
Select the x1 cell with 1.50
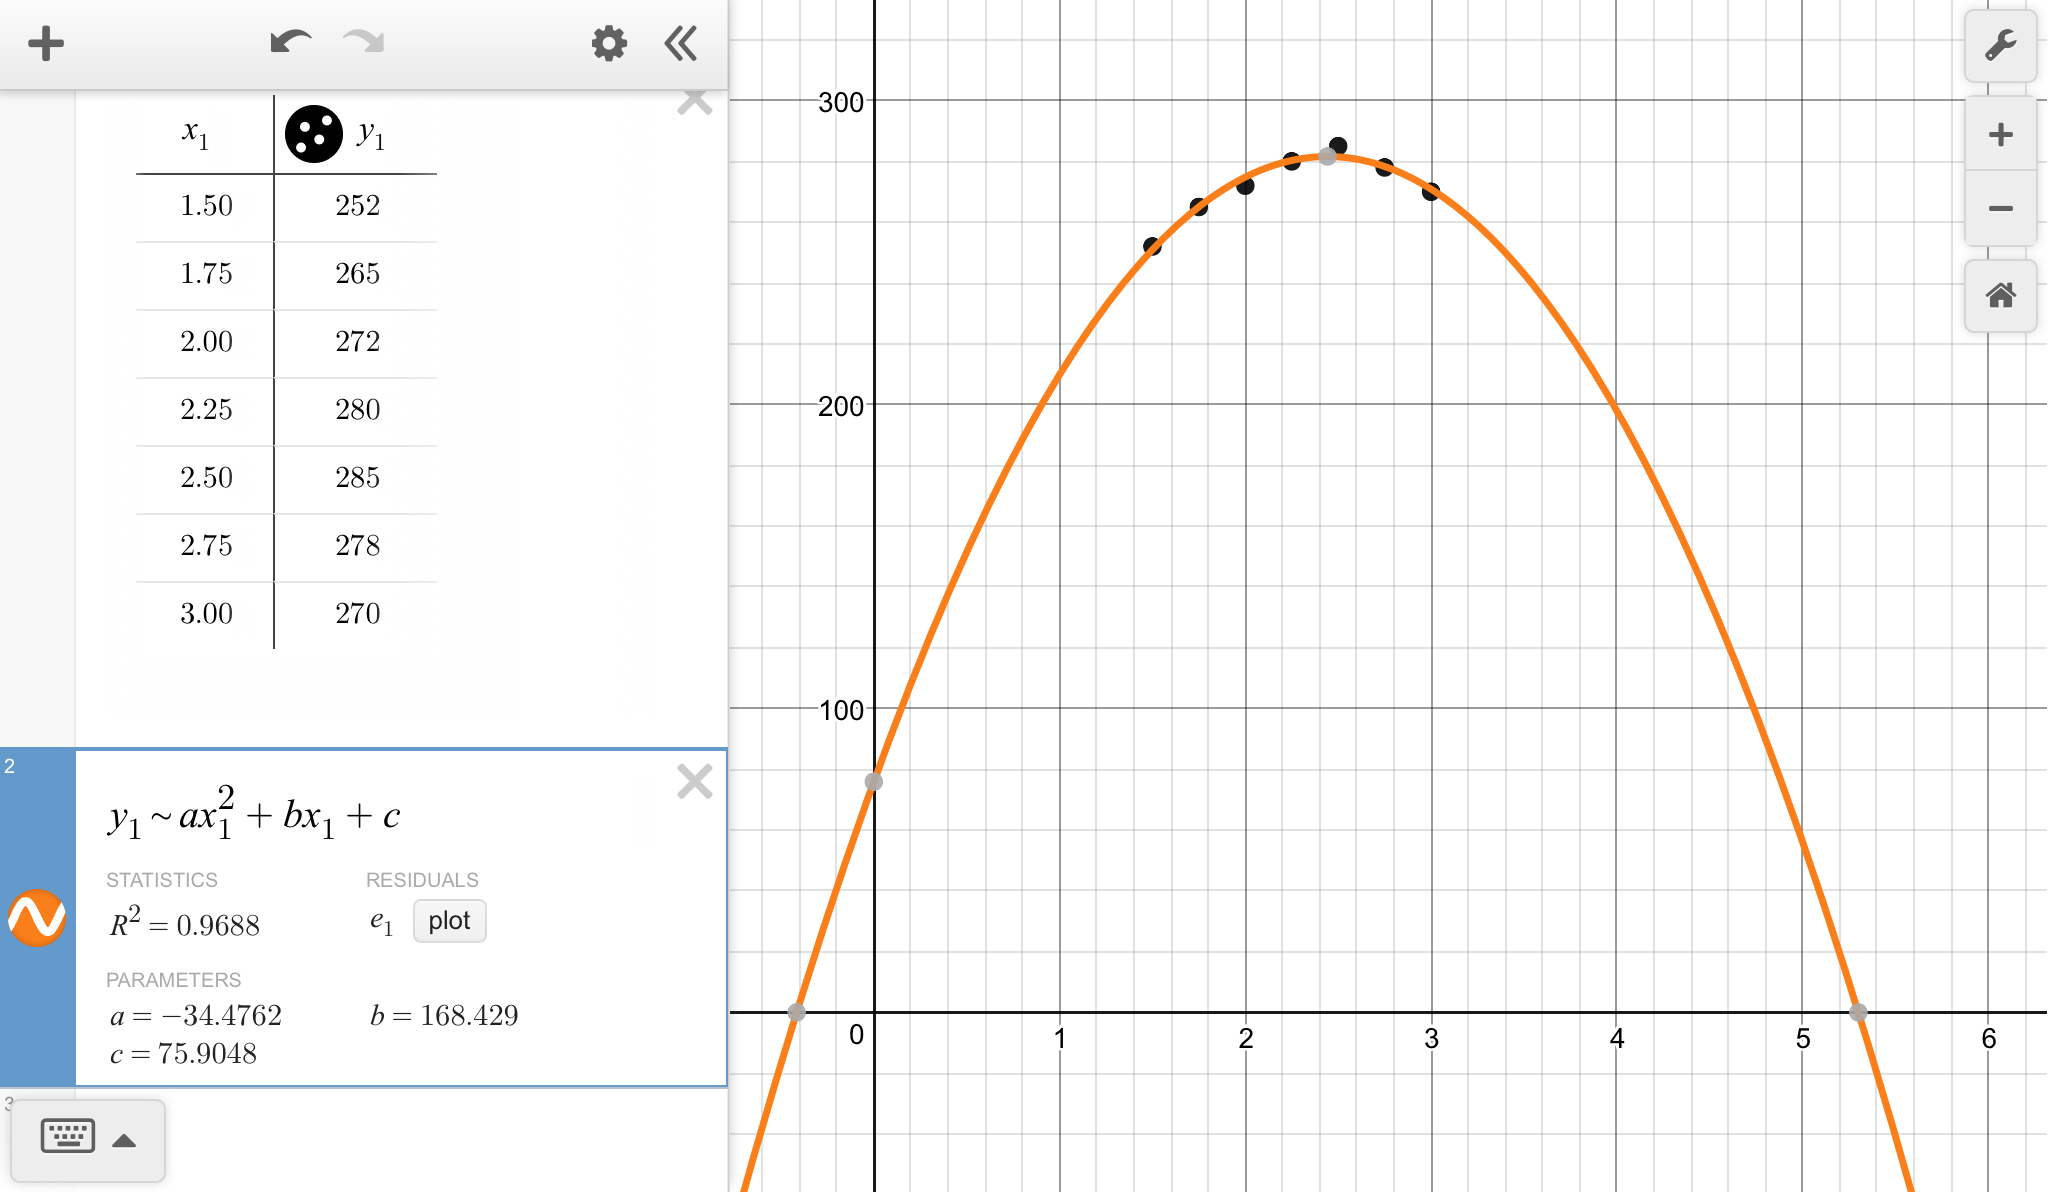(x=206, y=206)
